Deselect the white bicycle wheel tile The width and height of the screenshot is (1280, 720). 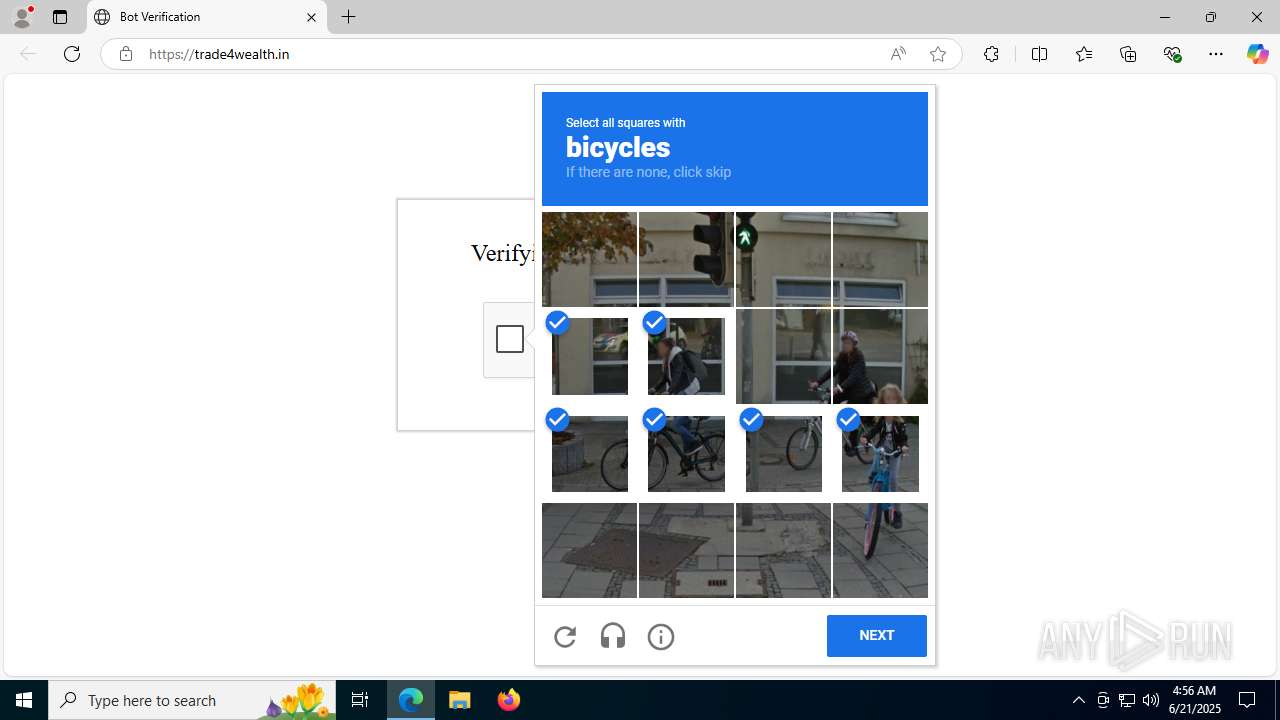click(x=783, y=453)
